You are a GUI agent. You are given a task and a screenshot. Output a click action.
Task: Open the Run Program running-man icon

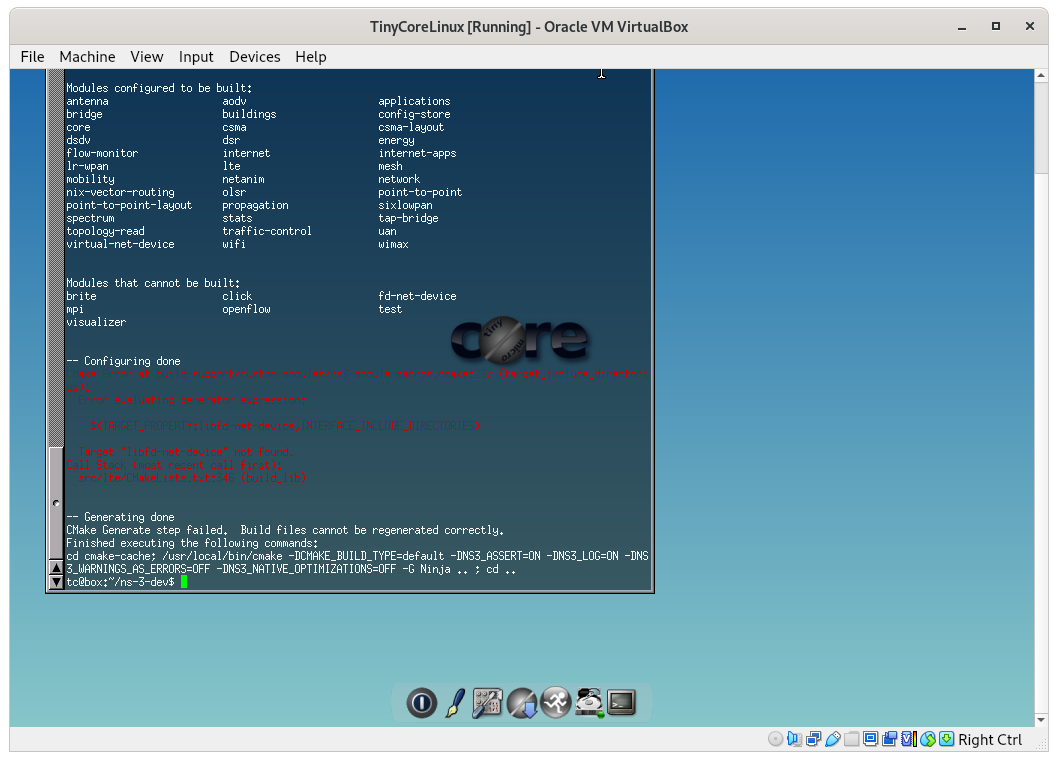pos(555,703)
